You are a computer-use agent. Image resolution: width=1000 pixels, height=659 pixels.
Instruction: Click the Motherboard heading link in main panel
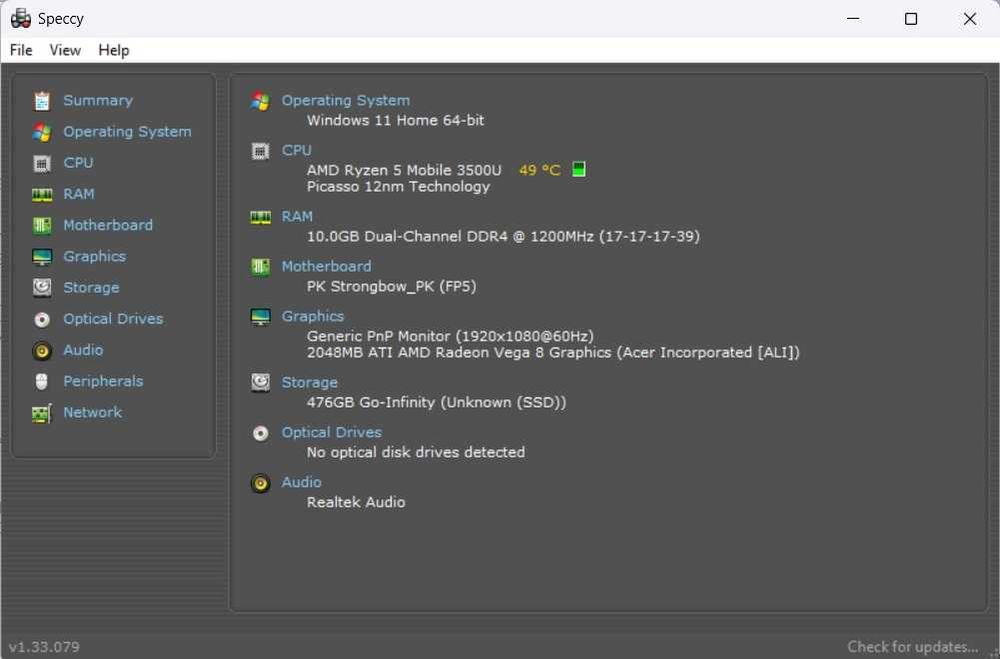click(x=327, y=267)
